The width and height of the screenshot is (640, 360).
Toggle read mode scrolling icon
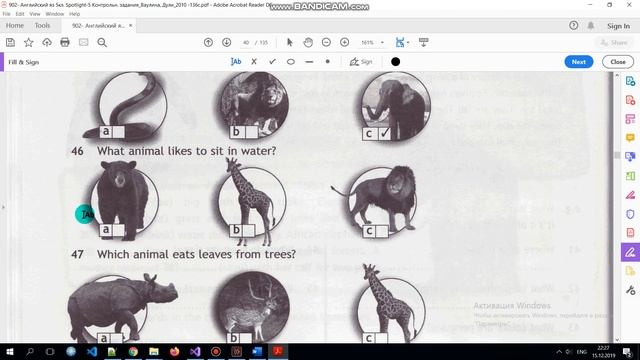coord(423,42)
